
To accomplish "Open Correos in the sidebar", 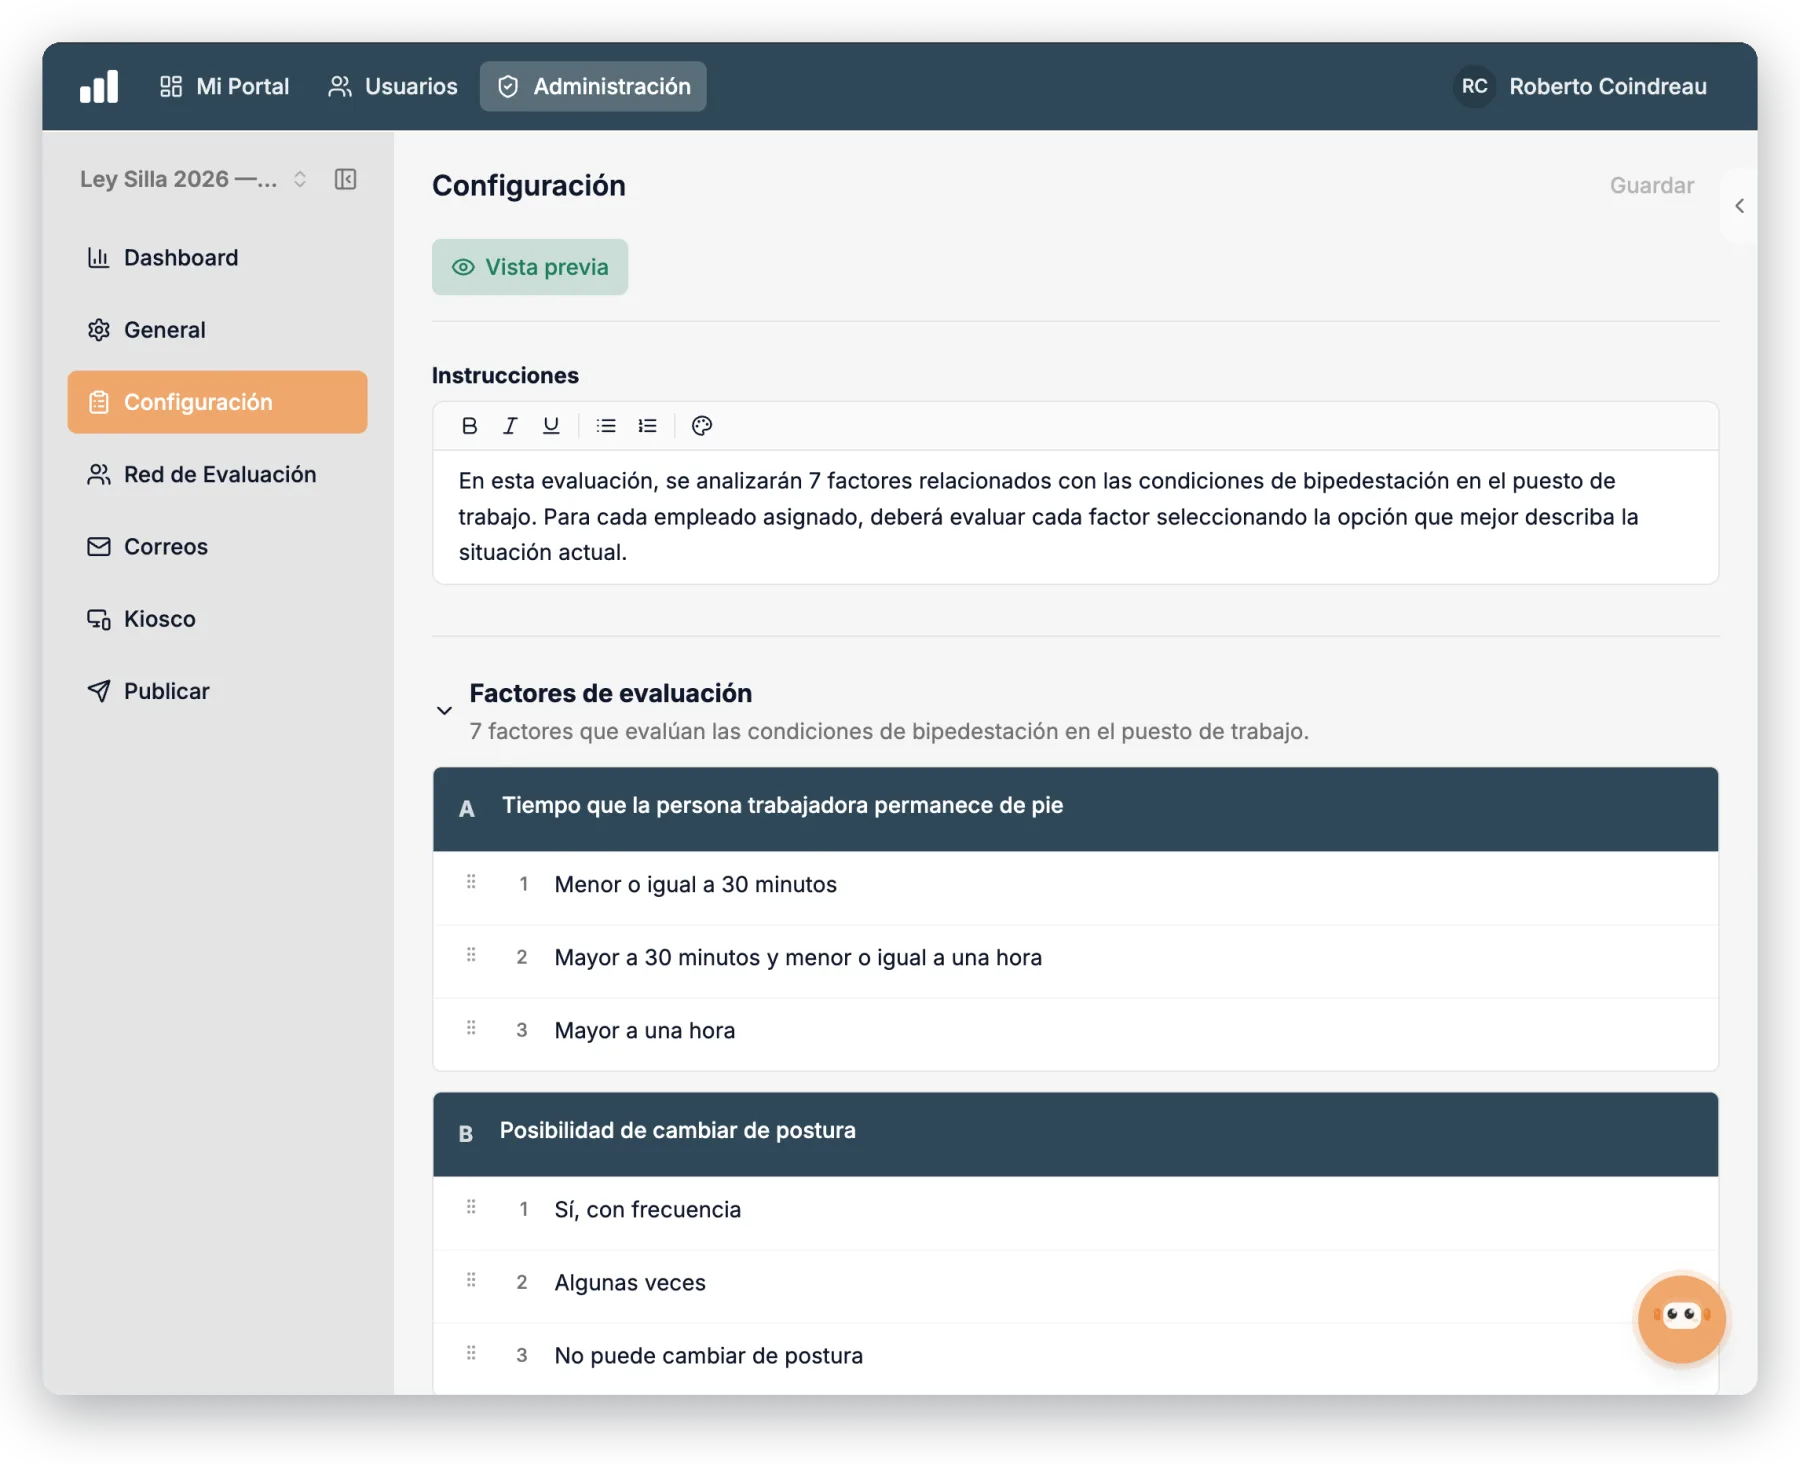I will pos(218,547).
